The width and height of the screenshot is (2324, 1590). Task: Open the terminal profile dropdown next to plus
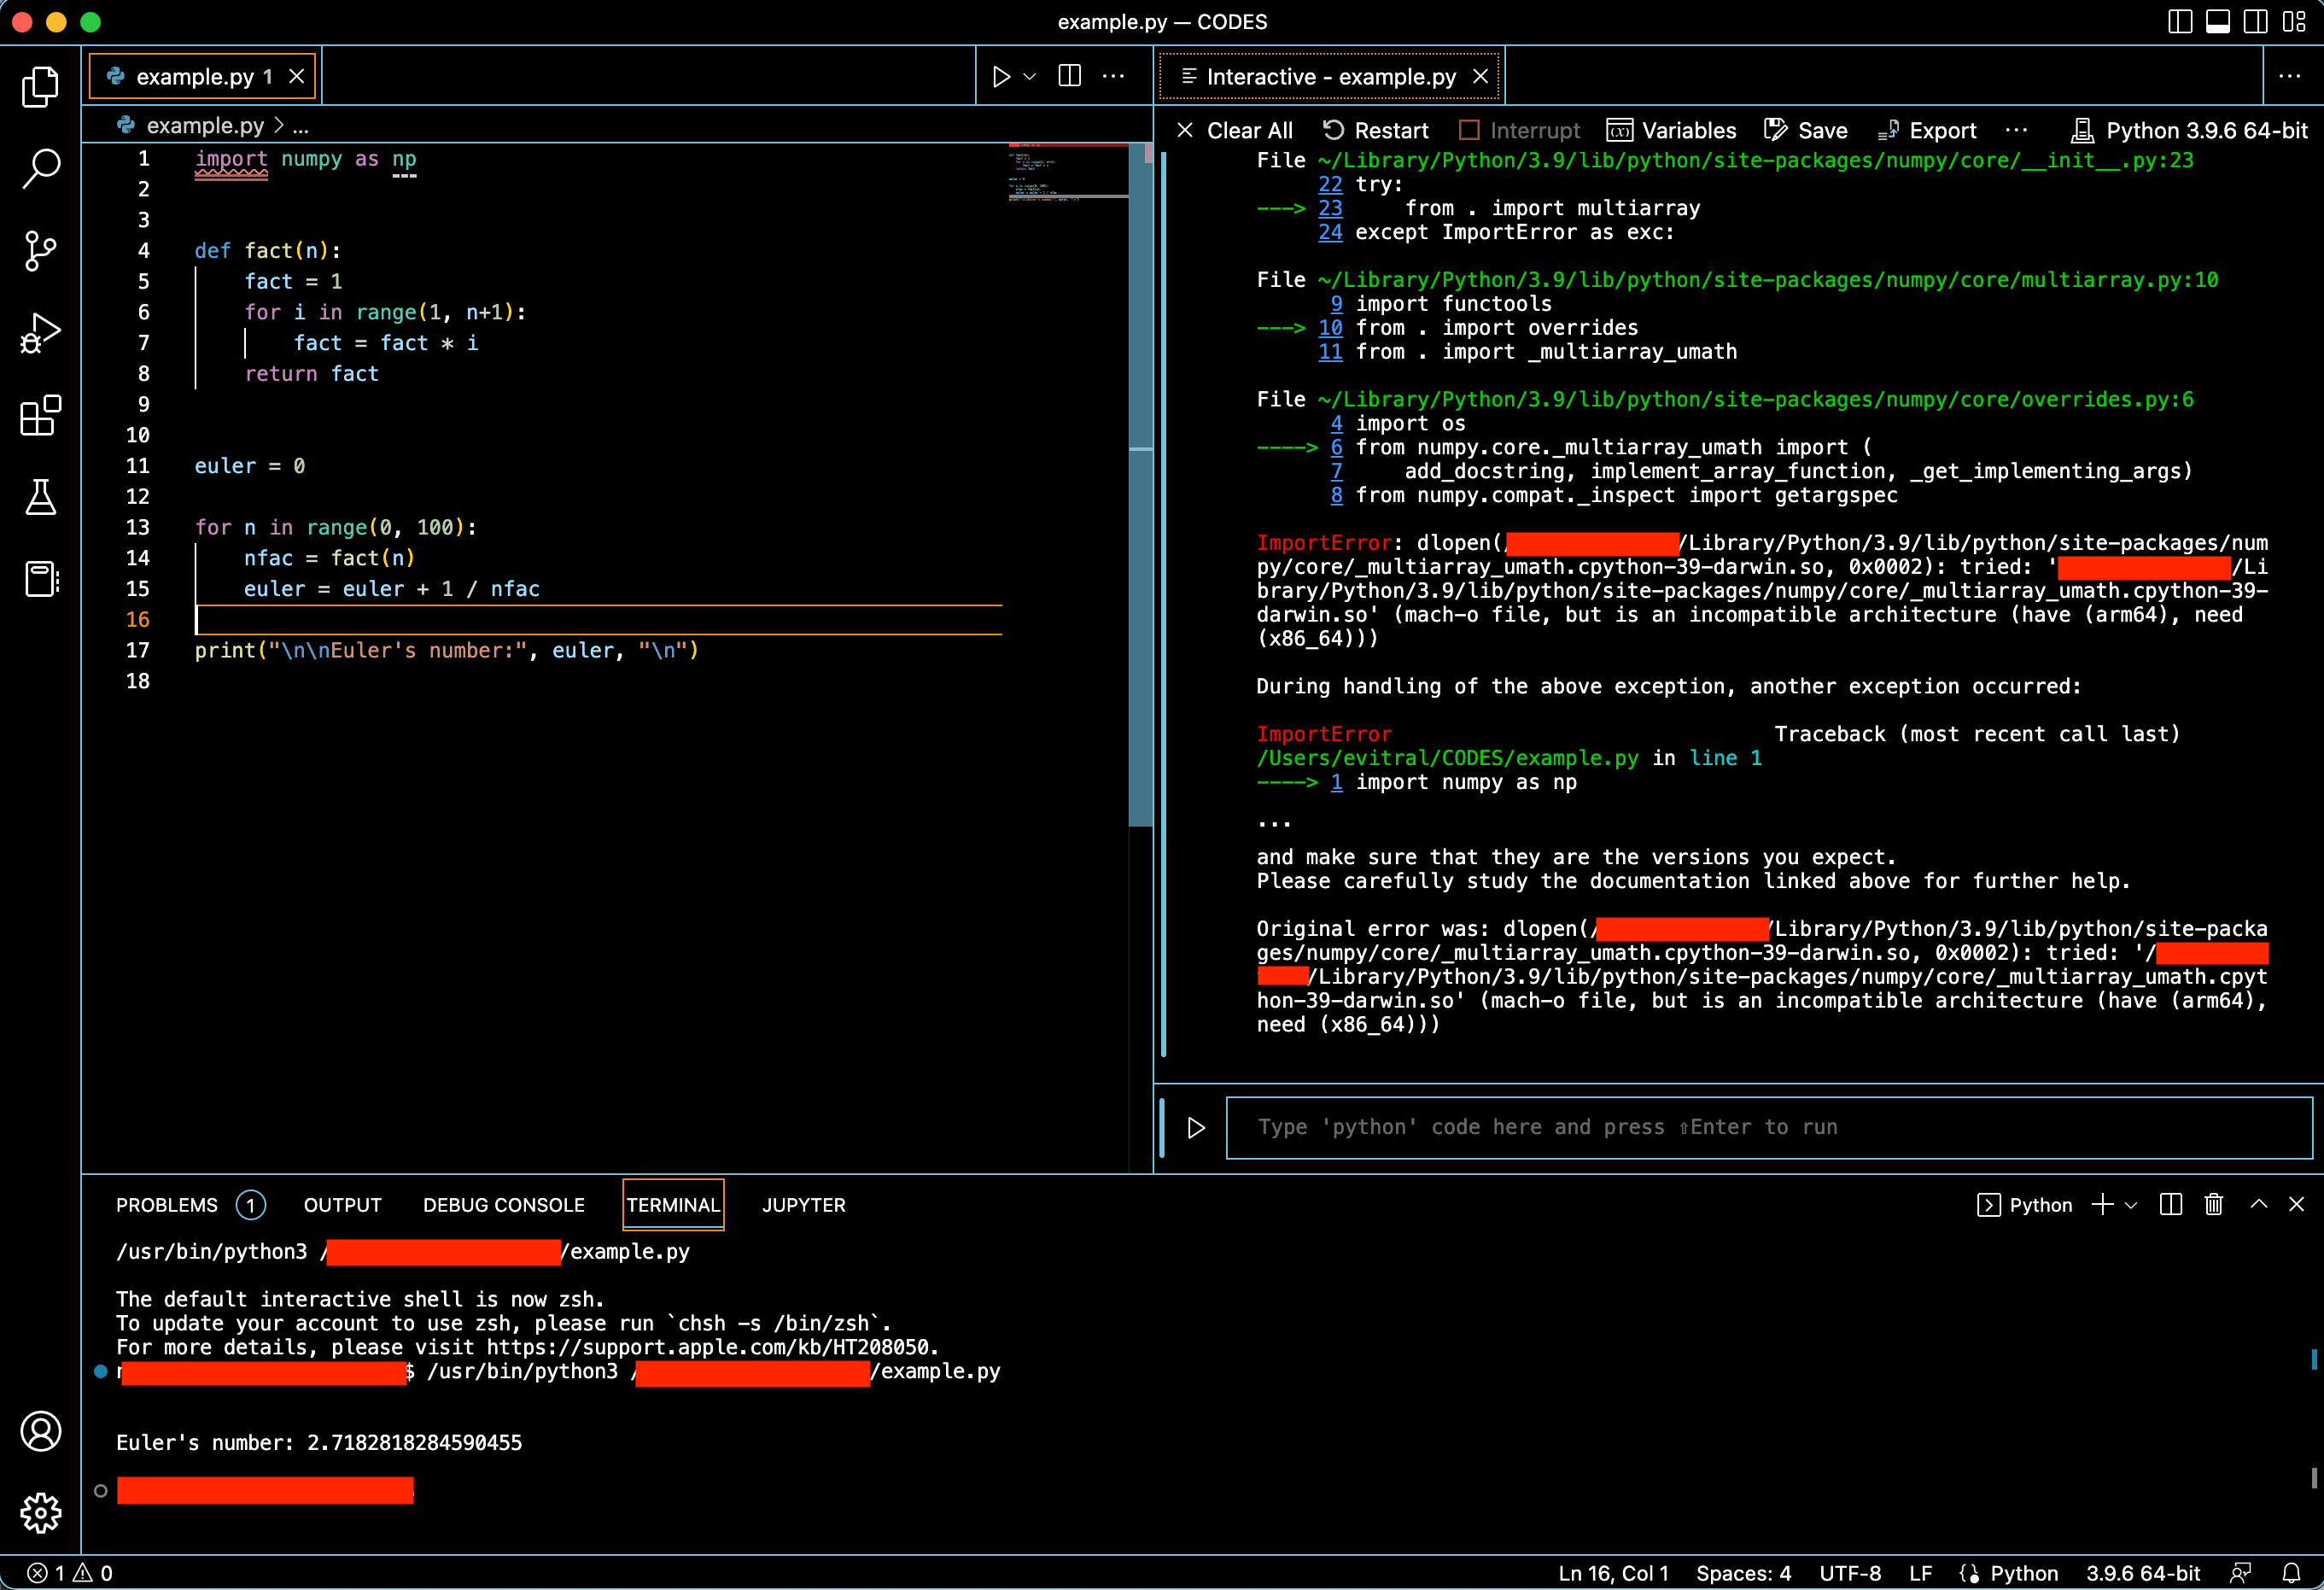2130,1204
